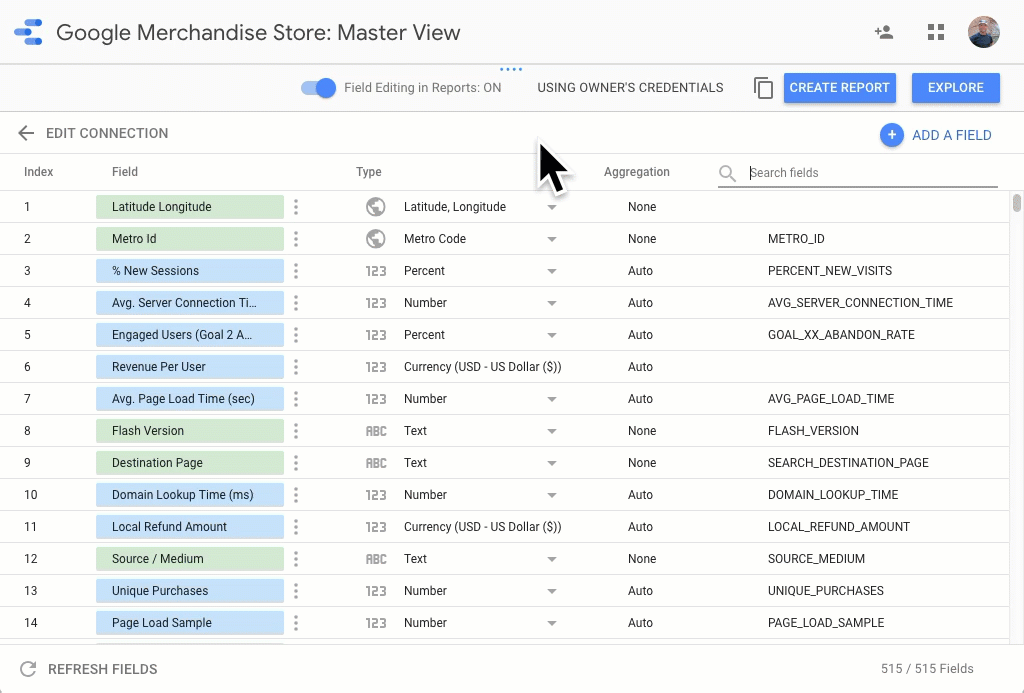Expand Text type dropdown for Source / Medium

[552, 560]
